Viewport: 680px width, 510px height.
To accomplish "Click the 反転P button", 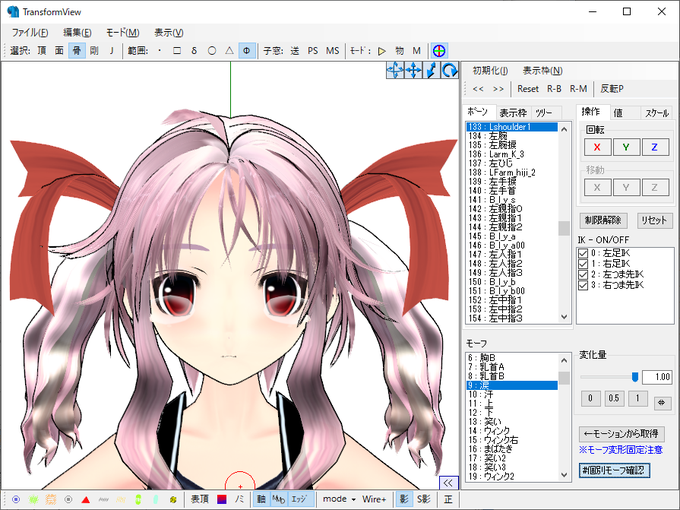I will (x=612, y=89).
